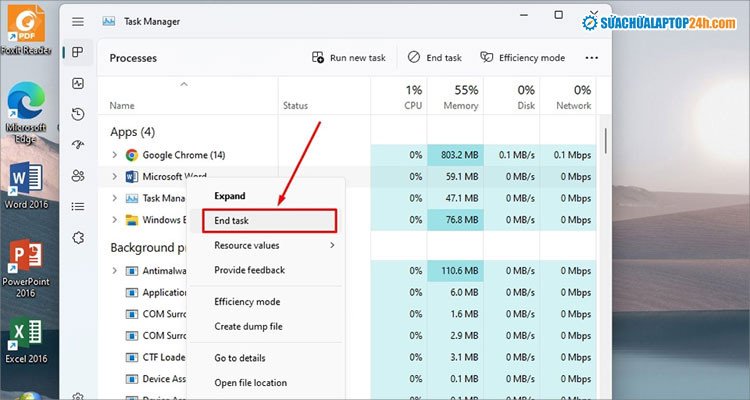Image resolution: width=750 pixels, height=400 pixels.
Task: Click the 59.1 MB memory cell
Action: click(455, 177)
